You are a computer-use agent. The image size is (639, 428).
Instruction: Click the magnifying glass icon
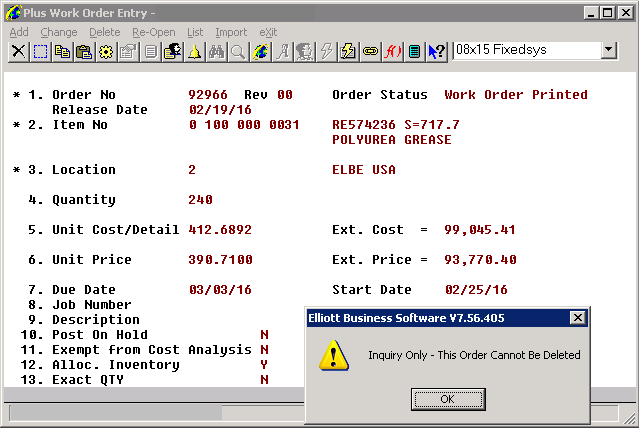(x=238, y=52)
